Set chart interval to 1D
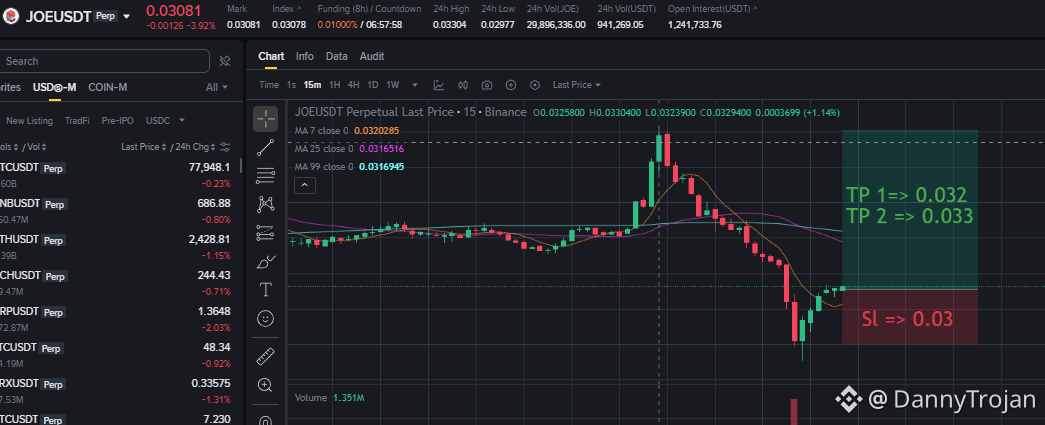The image size is (1045, 425). coord(373,85)
